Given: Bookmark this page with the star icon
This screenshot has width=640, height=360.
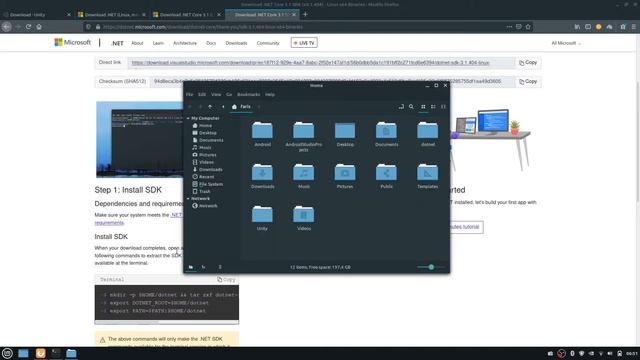Looking at the screenshot, I should pos(528,27).
